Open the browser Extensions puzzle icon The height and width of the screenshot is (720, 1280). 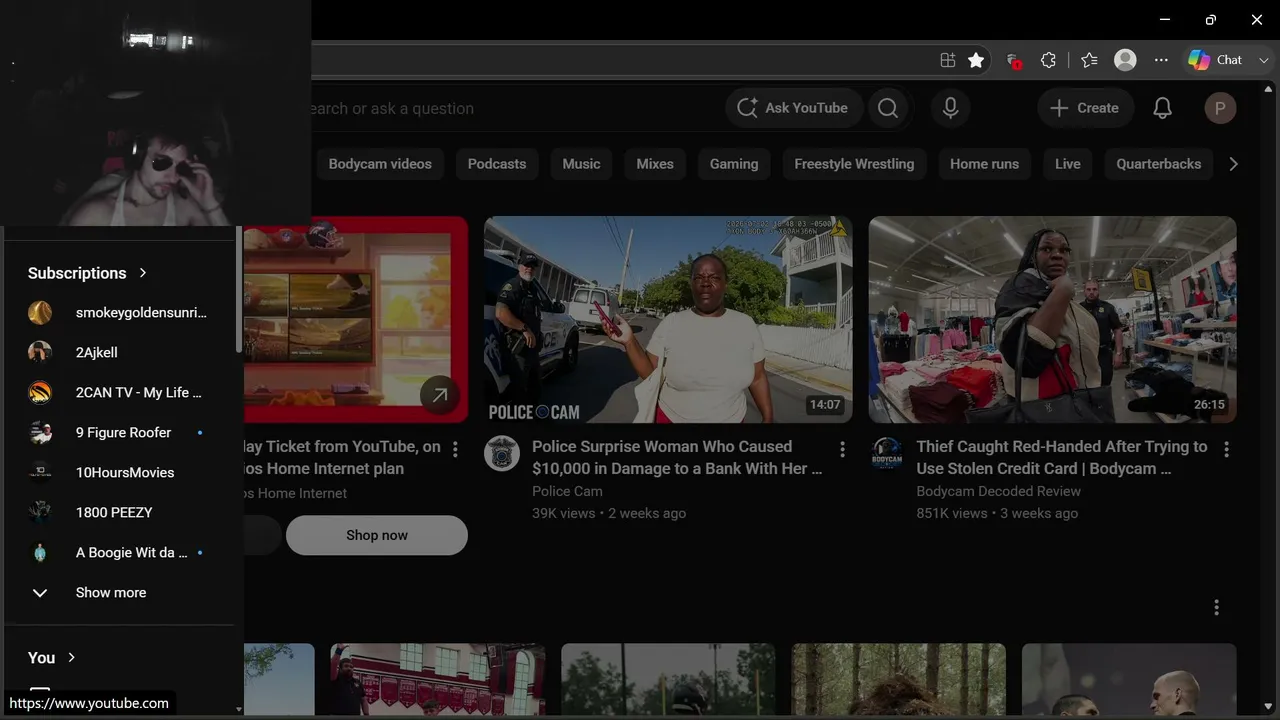(x=1048, y=60)
